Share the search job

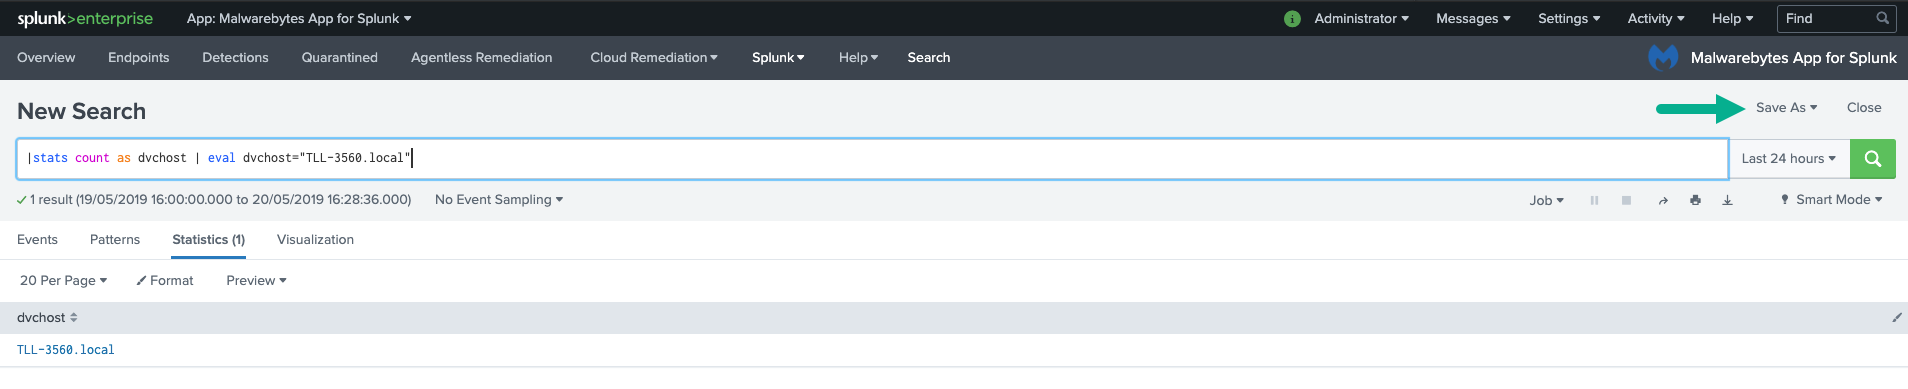pos(1663,200)
